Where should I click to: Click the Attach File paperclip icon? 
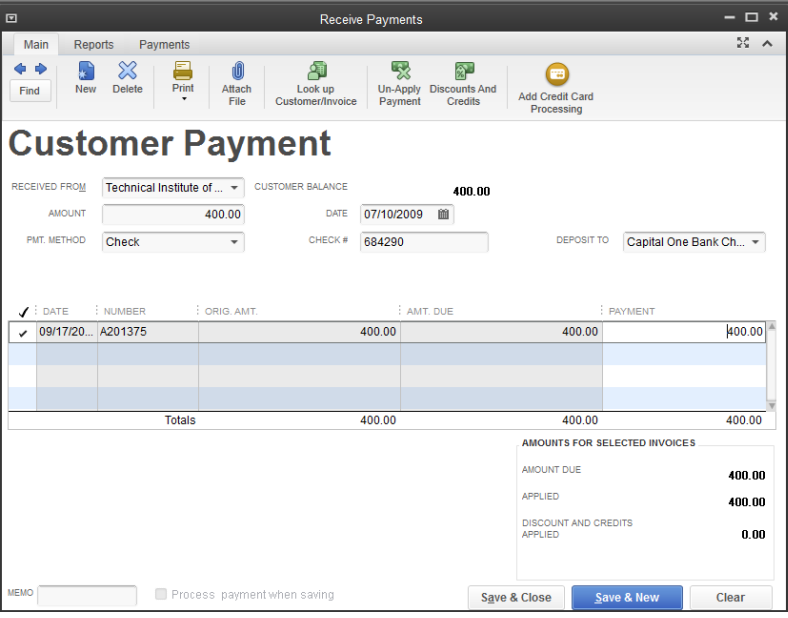238,71
